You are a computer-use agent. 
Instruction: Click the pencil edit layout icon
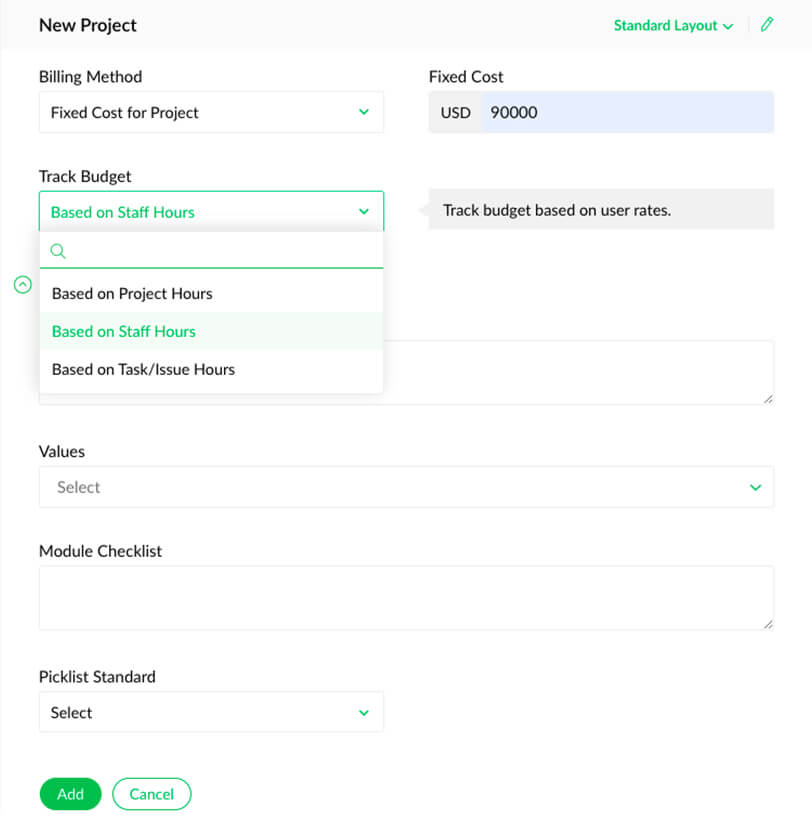click(767, 25)
